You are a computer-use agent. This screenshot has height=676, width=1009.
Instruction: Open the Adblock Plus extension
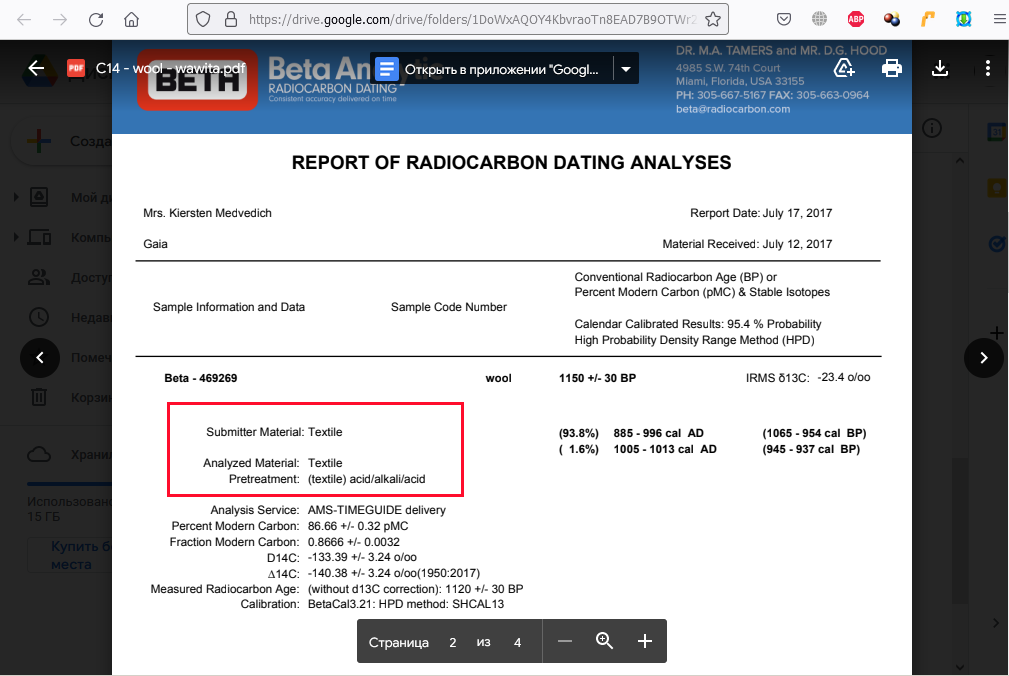tap(856, 19)
